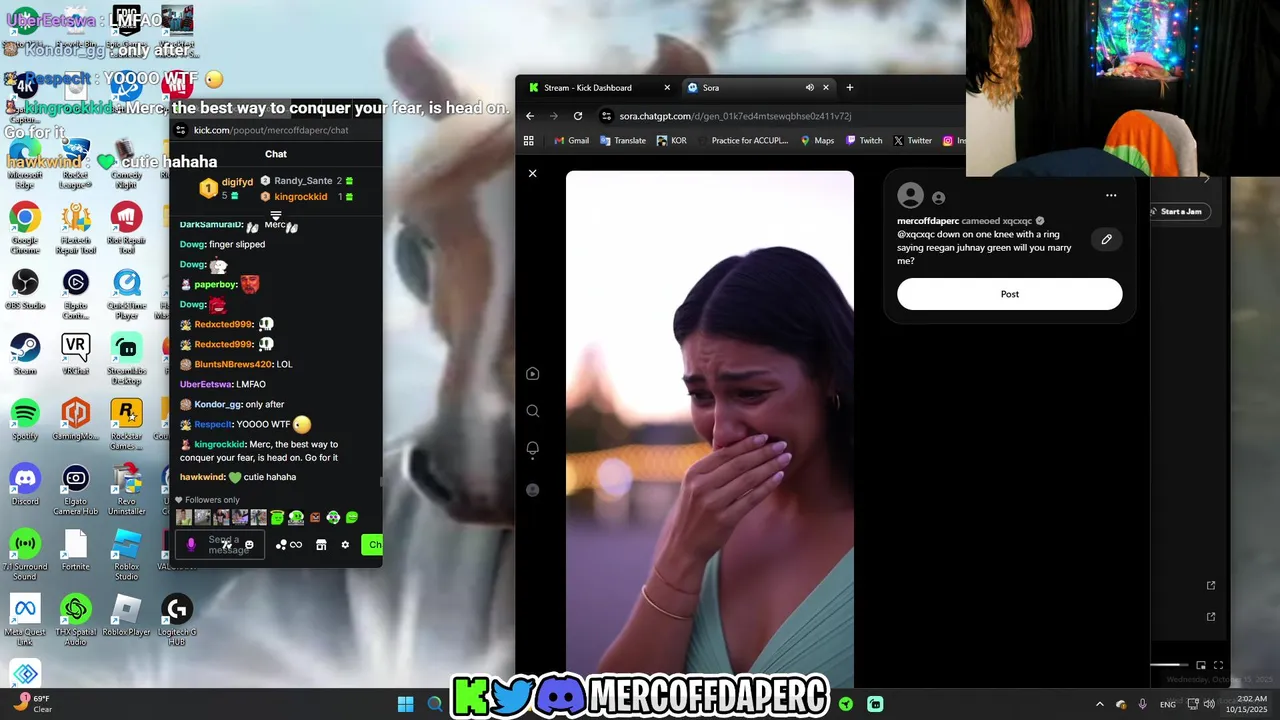Click the Sora video play sidebar icon
Viewport: 1280px width, 720px height.
(x=532, y=374)
